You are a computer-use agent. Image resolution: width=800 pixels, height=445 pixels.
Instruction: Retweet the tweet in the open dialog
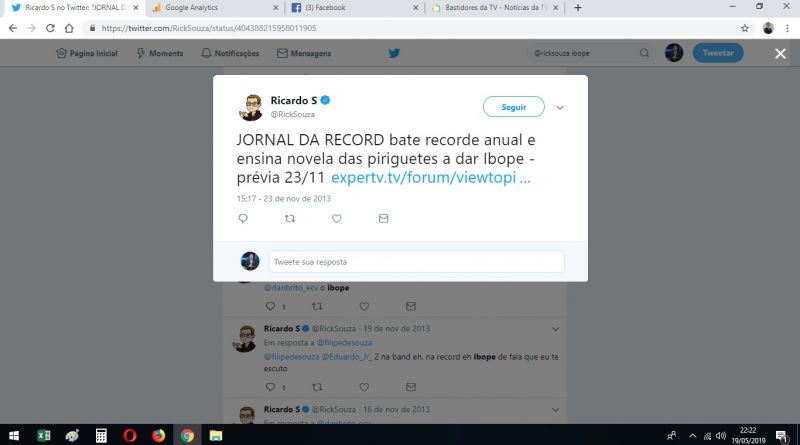point(290,218)
